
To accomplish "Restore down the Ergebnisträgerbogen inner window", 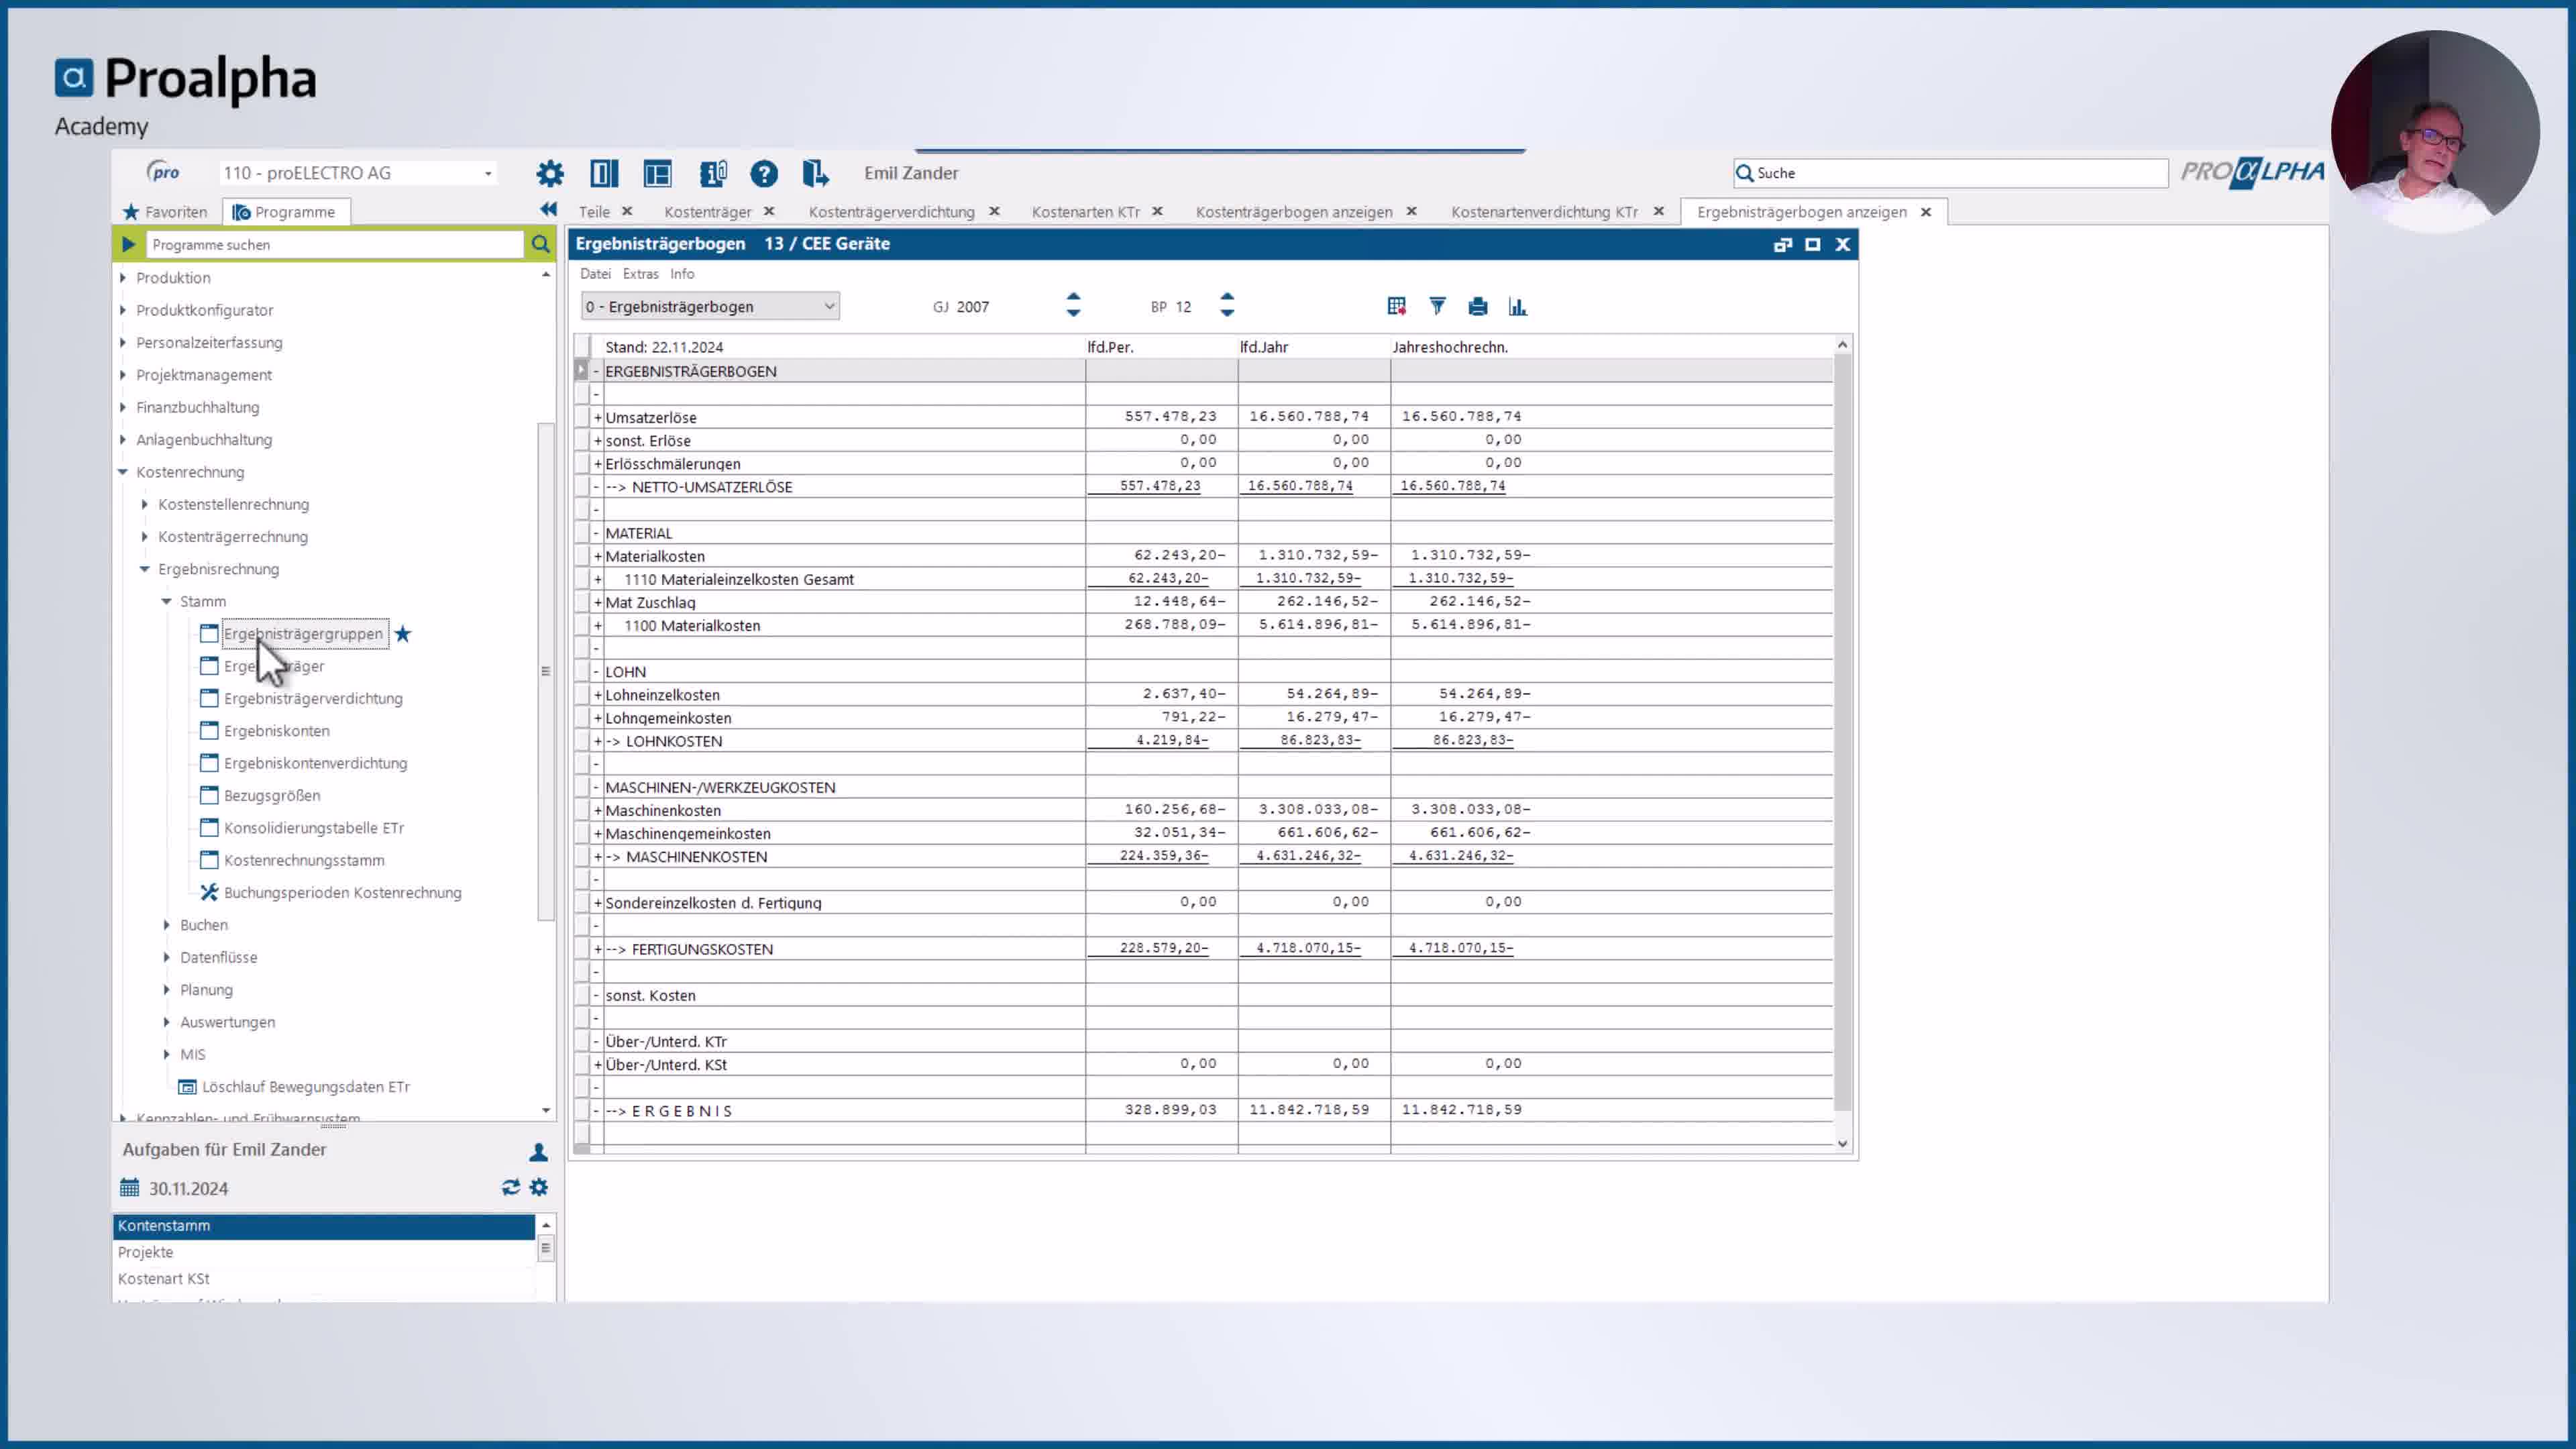I will (x=1782, y=244).
